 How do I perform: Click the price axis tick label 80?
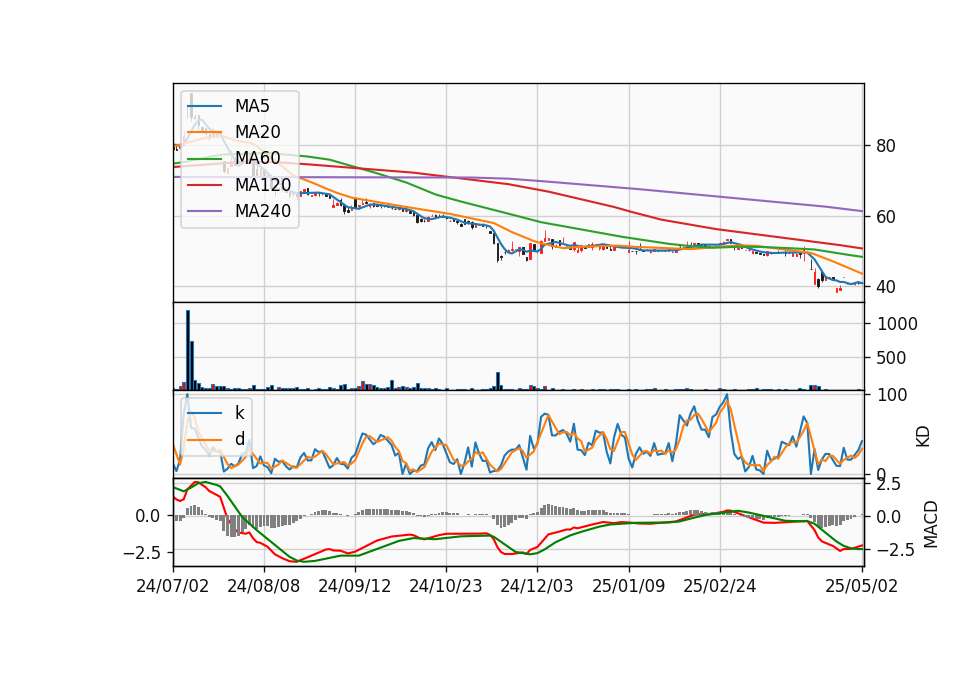pos(885,146)
